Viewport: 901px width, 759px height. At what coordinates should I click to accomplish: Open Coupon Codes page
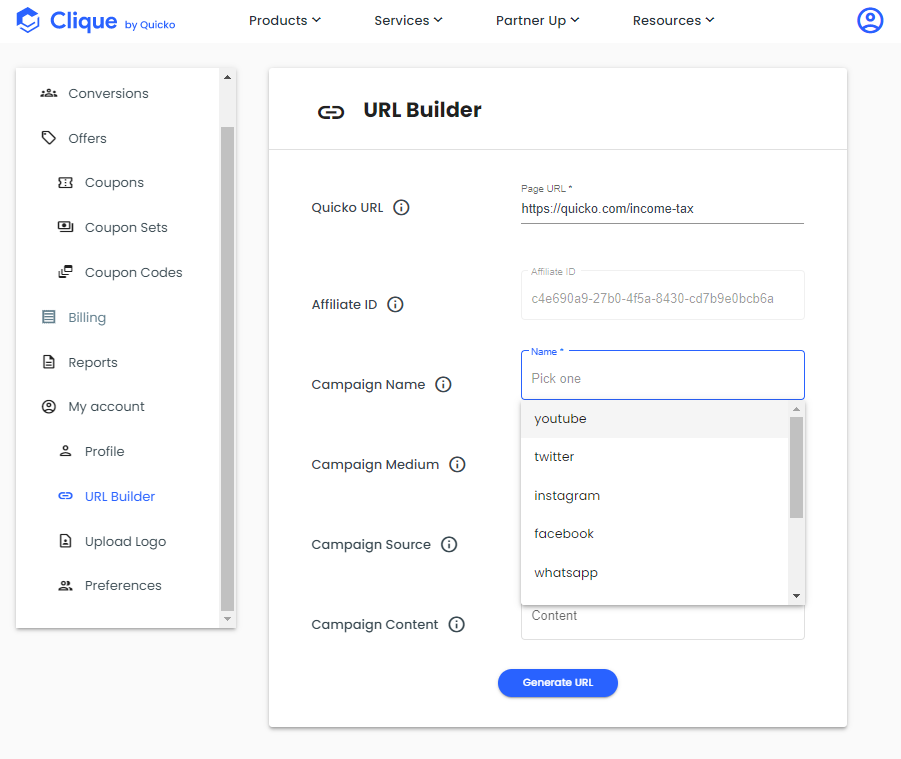click(134, 272)
